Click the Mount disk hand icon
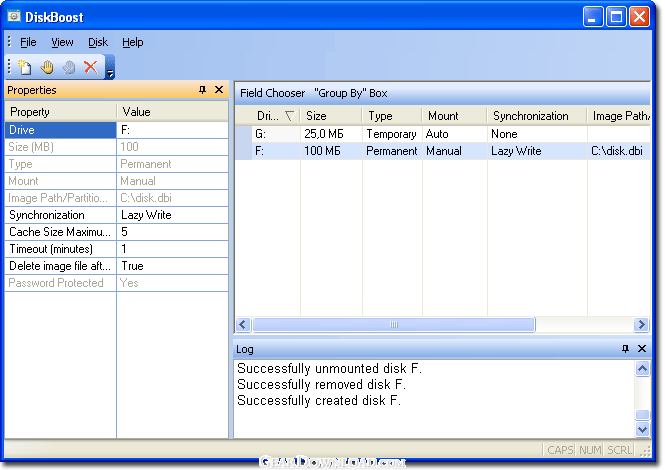Viewport: 665px width, 470px height. coord(47,67)
